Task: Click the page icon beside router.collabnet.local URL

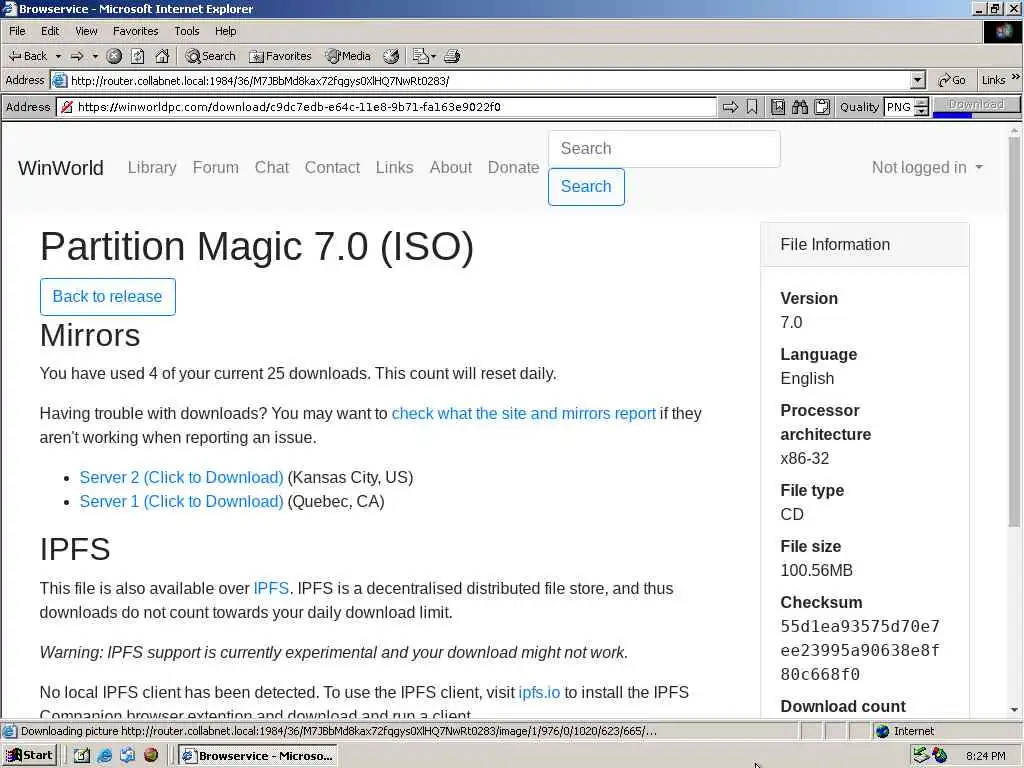Action: [59, 80]
